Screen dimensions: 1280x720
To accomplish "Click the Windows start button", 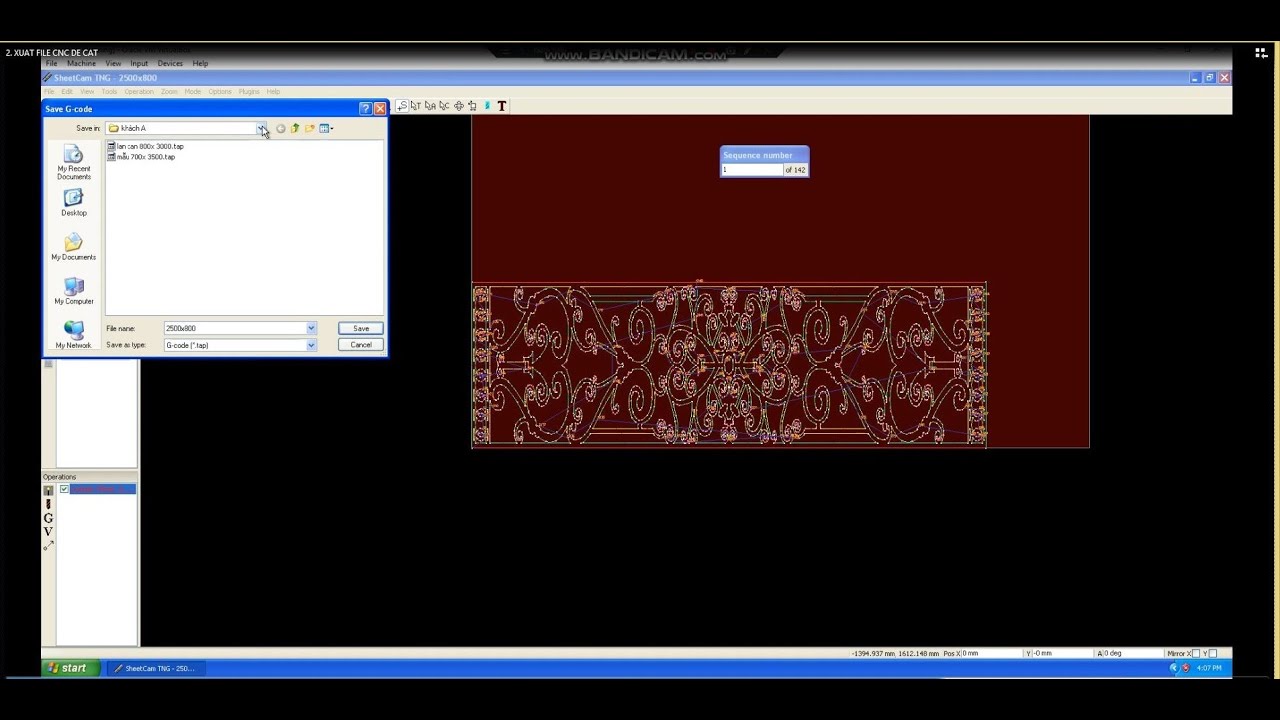I will [x=70, y=668].
